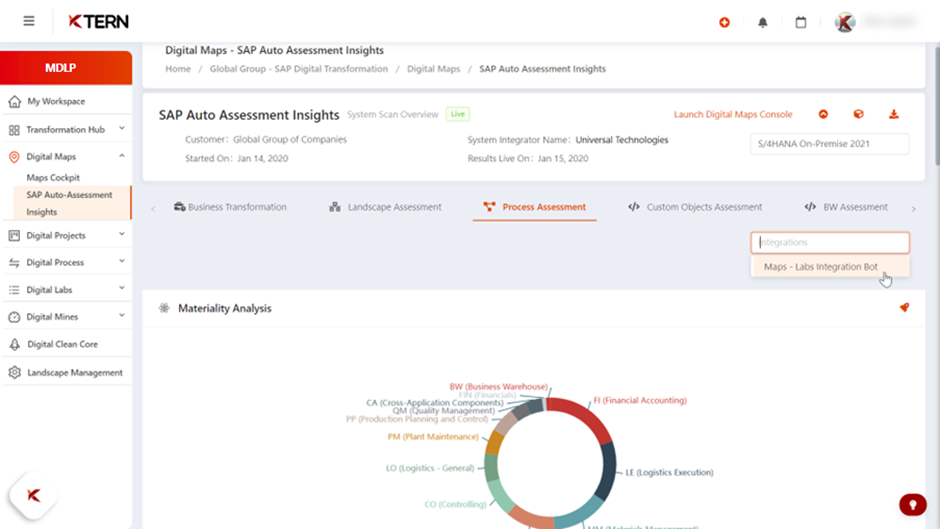Viewport: 940px width, 529px height.
Task: Click the Digital Maps location pin icon
Action: (14, 157)
